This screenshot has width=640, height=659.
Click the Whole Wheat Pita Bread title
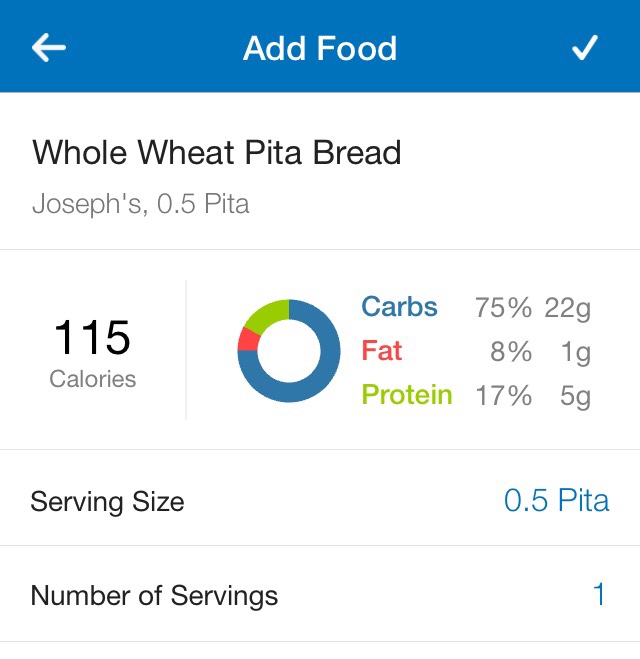click(217, 152)
